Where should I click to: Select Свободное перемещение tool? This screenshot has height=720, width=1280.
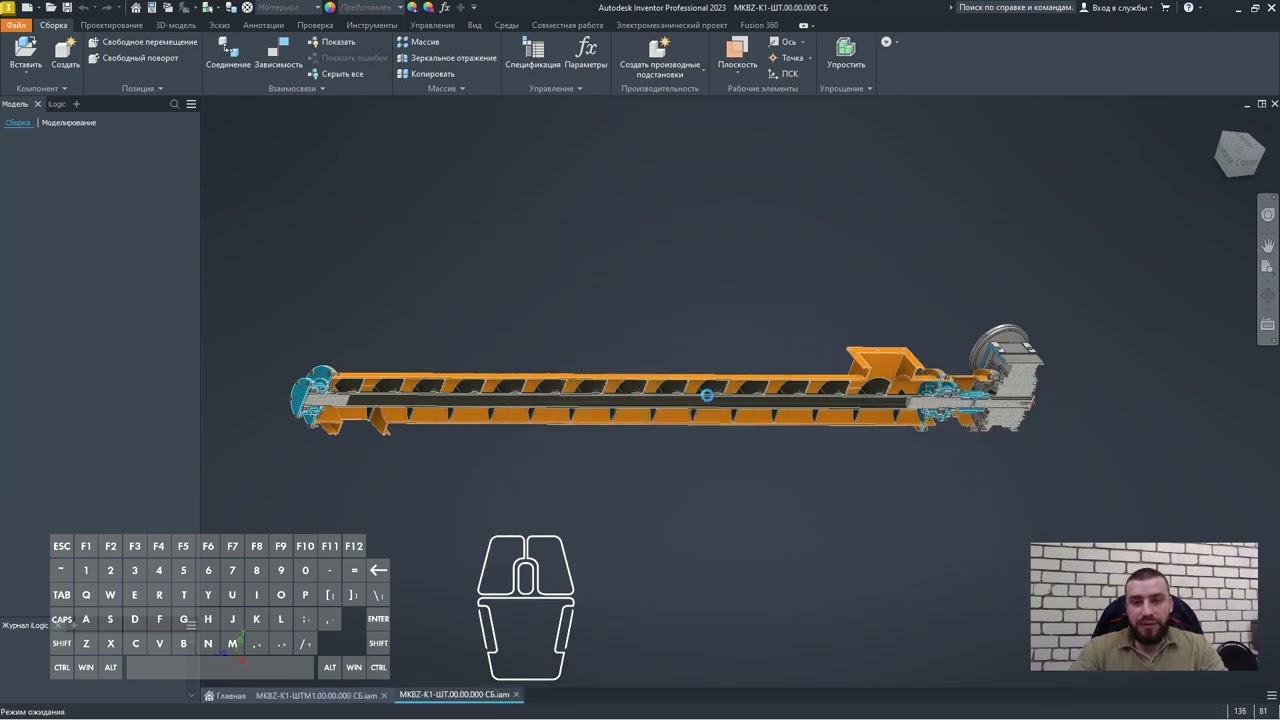tap(143, 42)
